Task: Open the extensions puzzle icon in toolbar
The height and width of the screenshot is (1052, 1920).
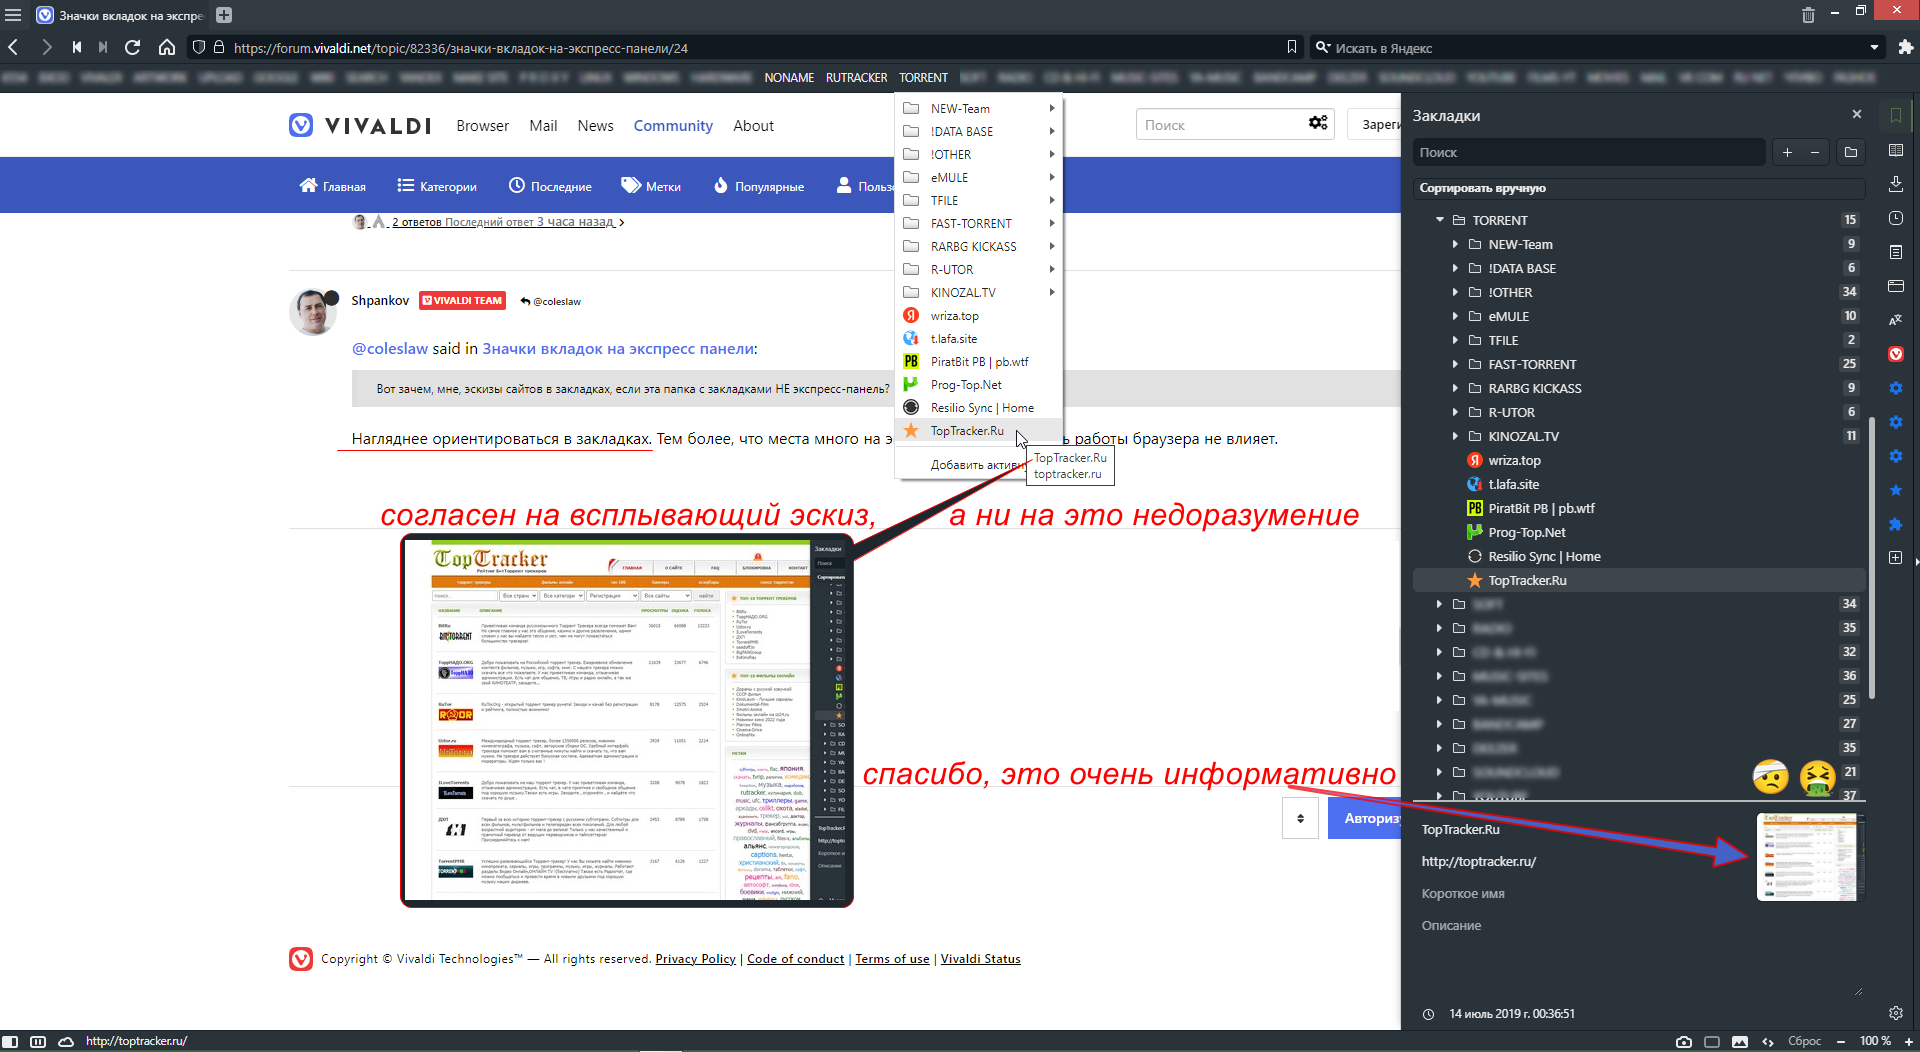Action: pos(1906,47)
